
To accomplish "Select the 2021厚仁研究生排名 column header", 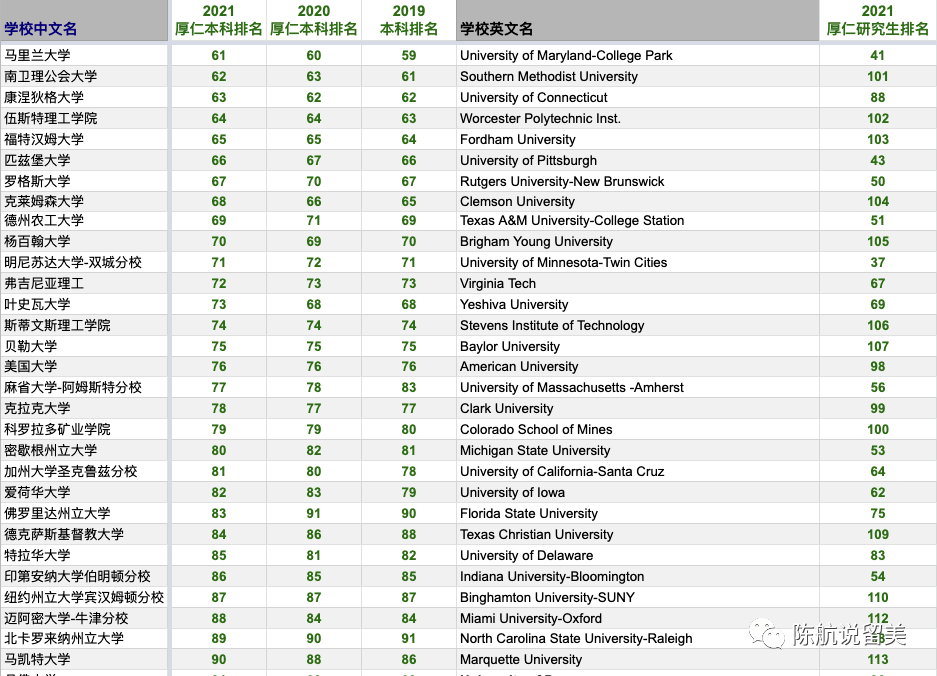I will pos(878,18).
